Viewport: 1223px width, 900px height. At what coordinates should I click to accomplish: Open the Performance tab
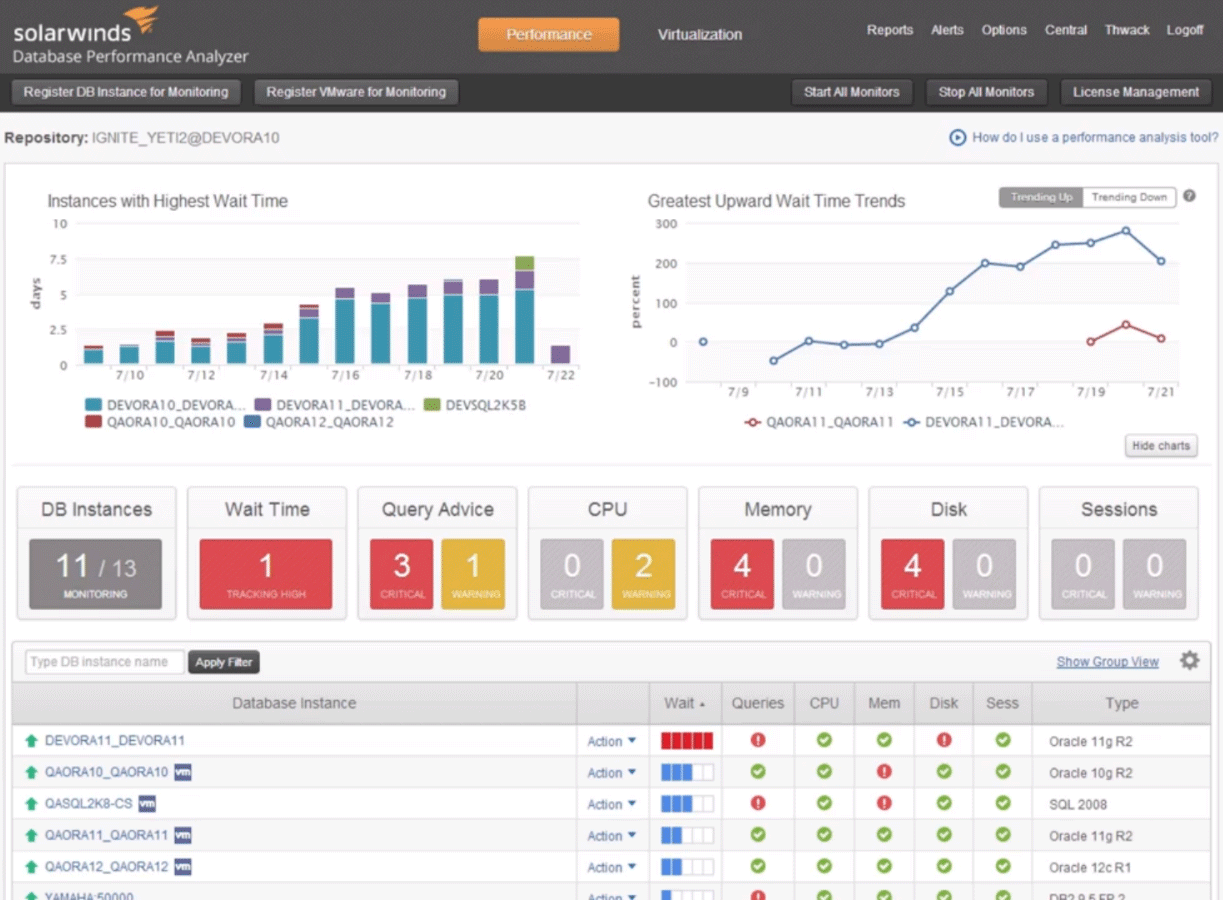549,34
